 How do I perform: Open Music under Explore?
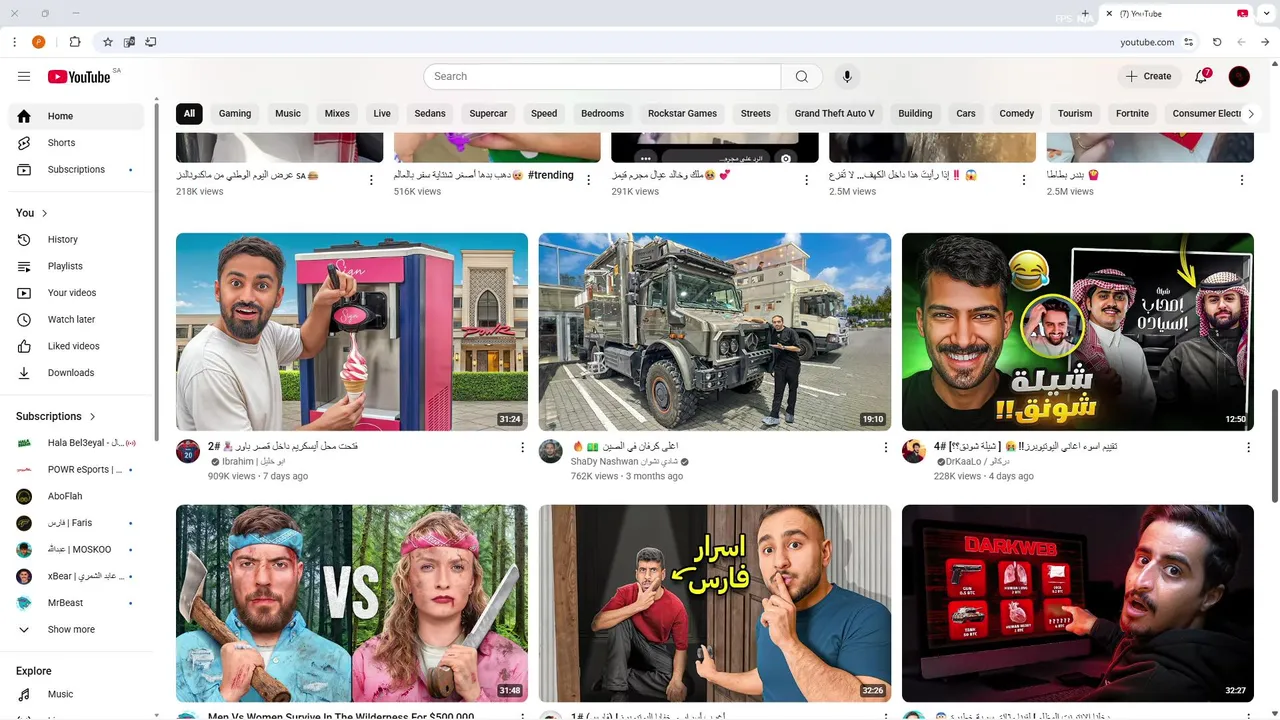tap(77, 694)
